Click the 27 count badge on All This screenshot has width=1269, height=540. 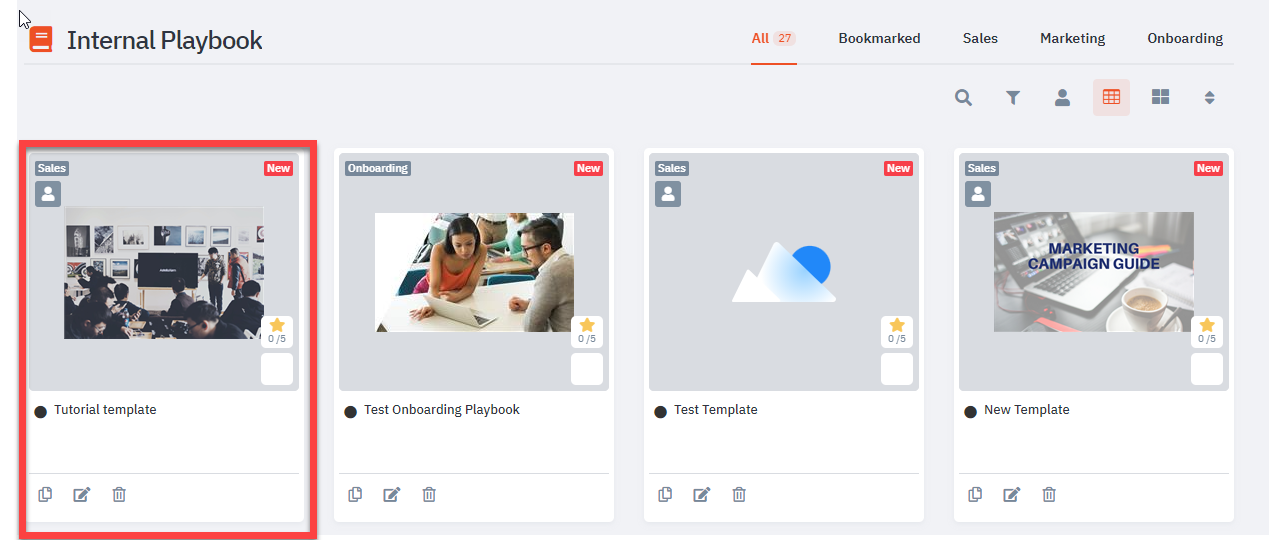(x=785, y=38)
